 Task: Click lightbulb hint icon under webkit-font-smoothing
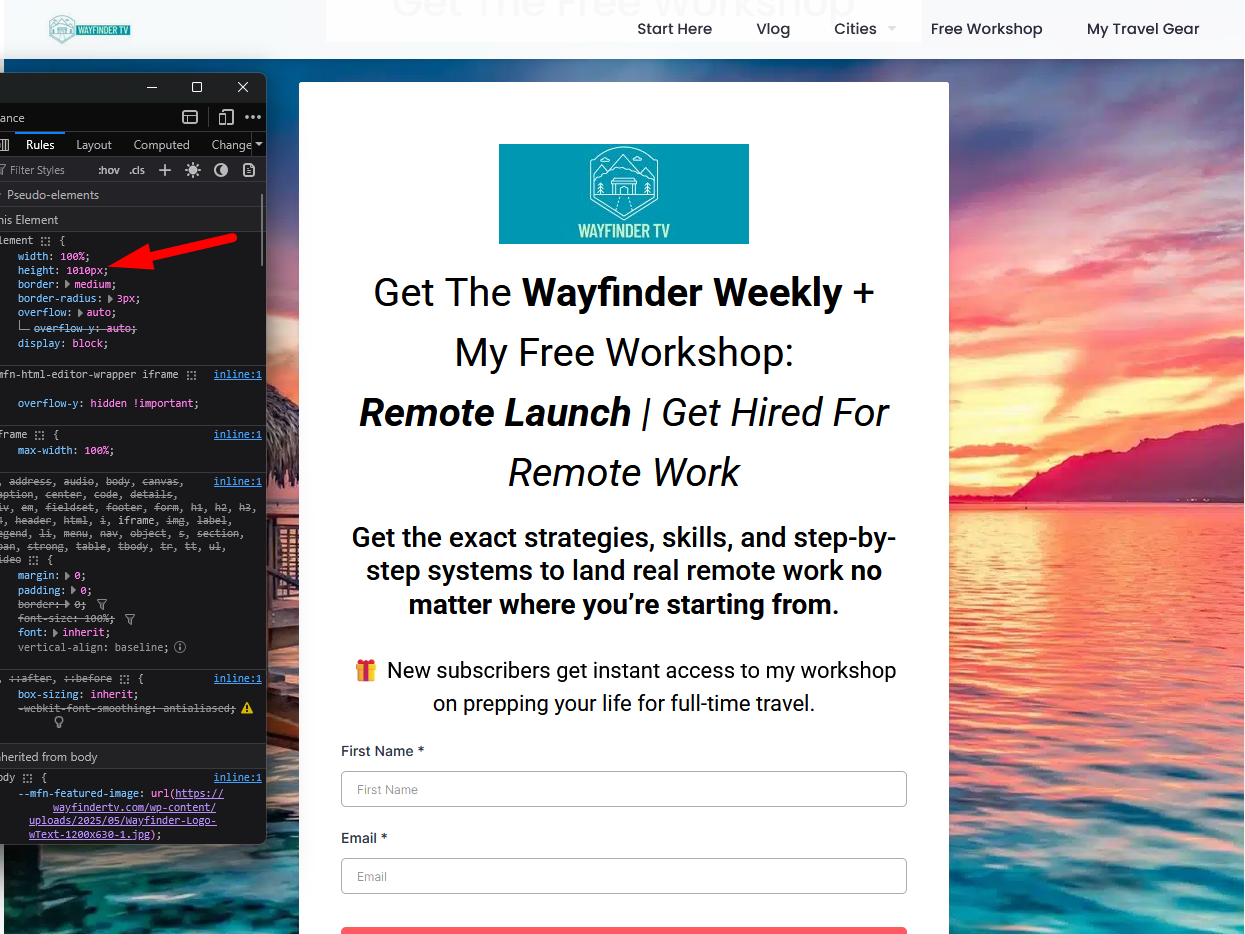(x=58, y=722)
